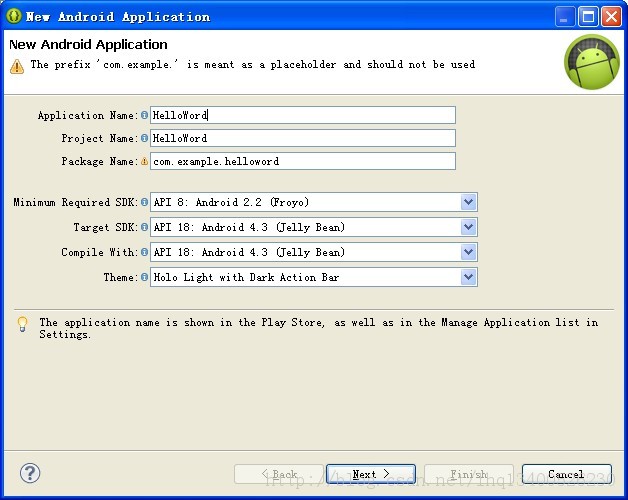The image size is (628, 500).
Task: Click the info icon beside Project Name
Action: pos(144,138)
